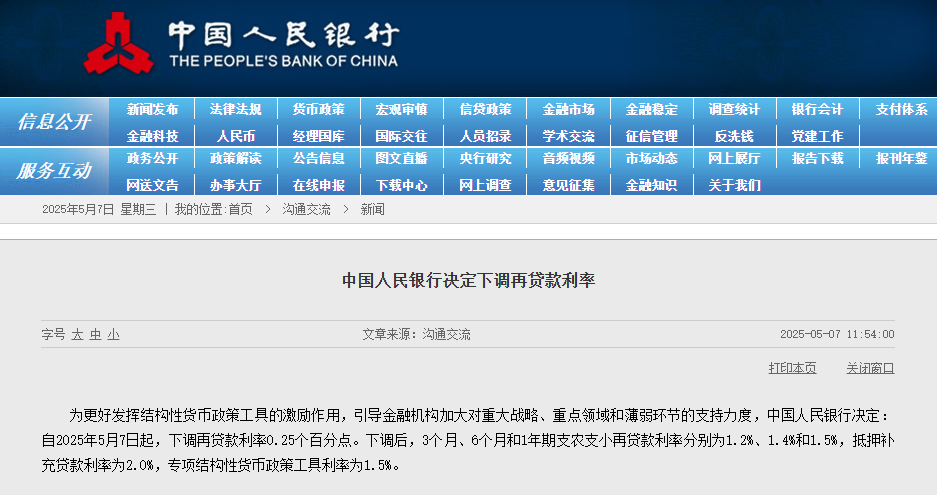Open 宏观审慎 menu item
Image resolution: width=937 pixels, height=495 pixels.
(x=402, y=109)
